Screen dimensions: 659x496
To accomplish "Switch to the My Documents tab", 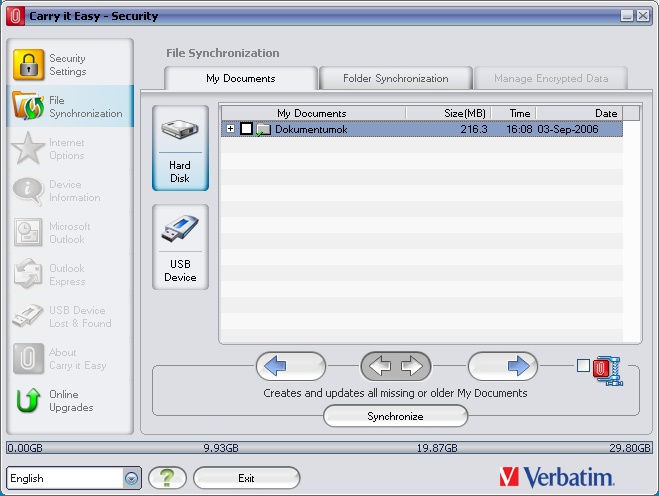I will click(241, 78).
